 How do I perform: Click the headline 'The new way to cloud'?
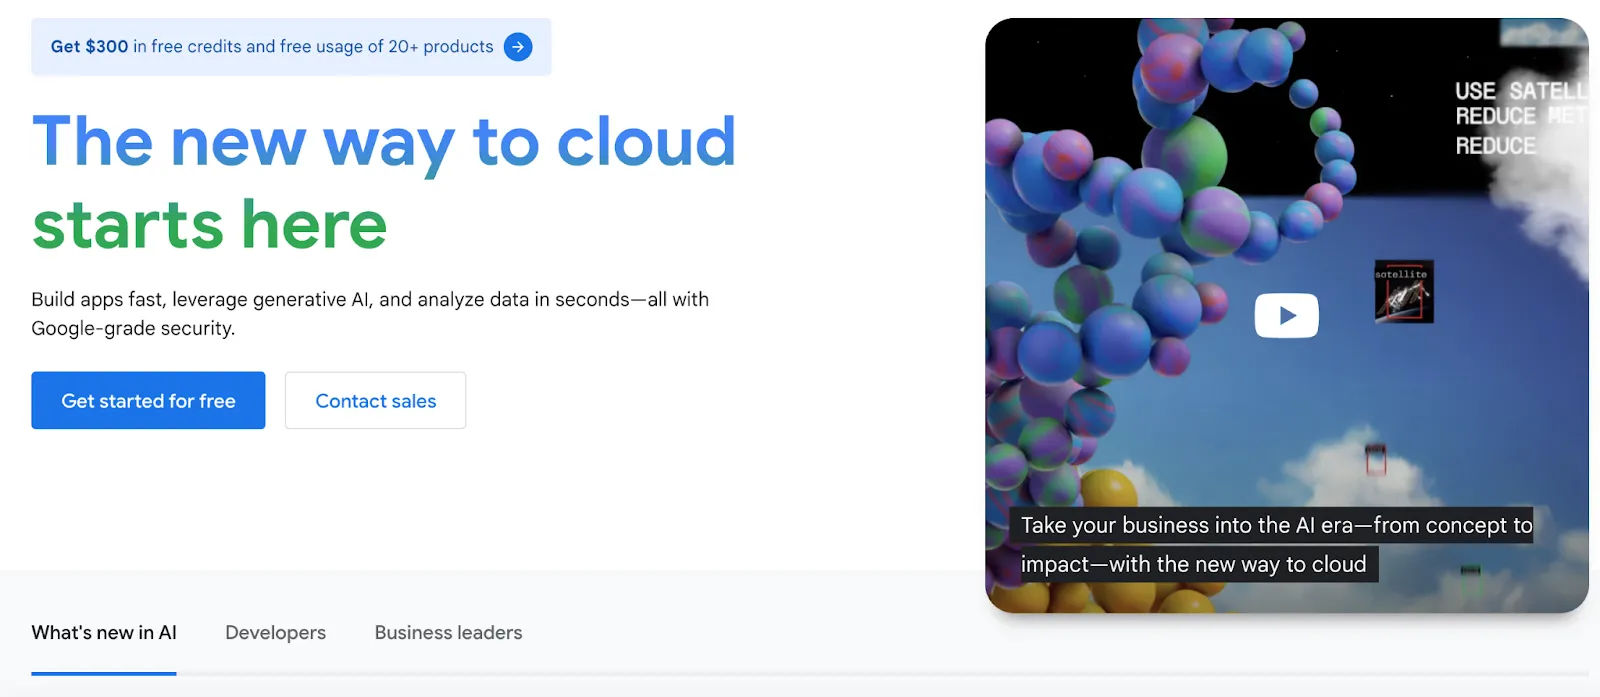click(384, 141)
